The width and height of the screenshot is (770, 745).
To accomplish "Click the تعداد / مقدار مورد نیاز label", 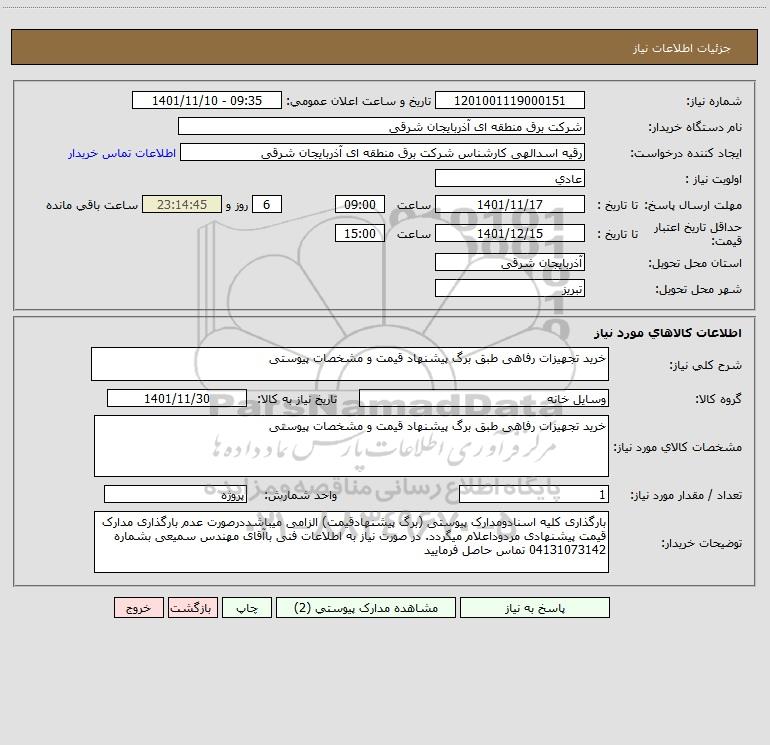I will [686, 495].
